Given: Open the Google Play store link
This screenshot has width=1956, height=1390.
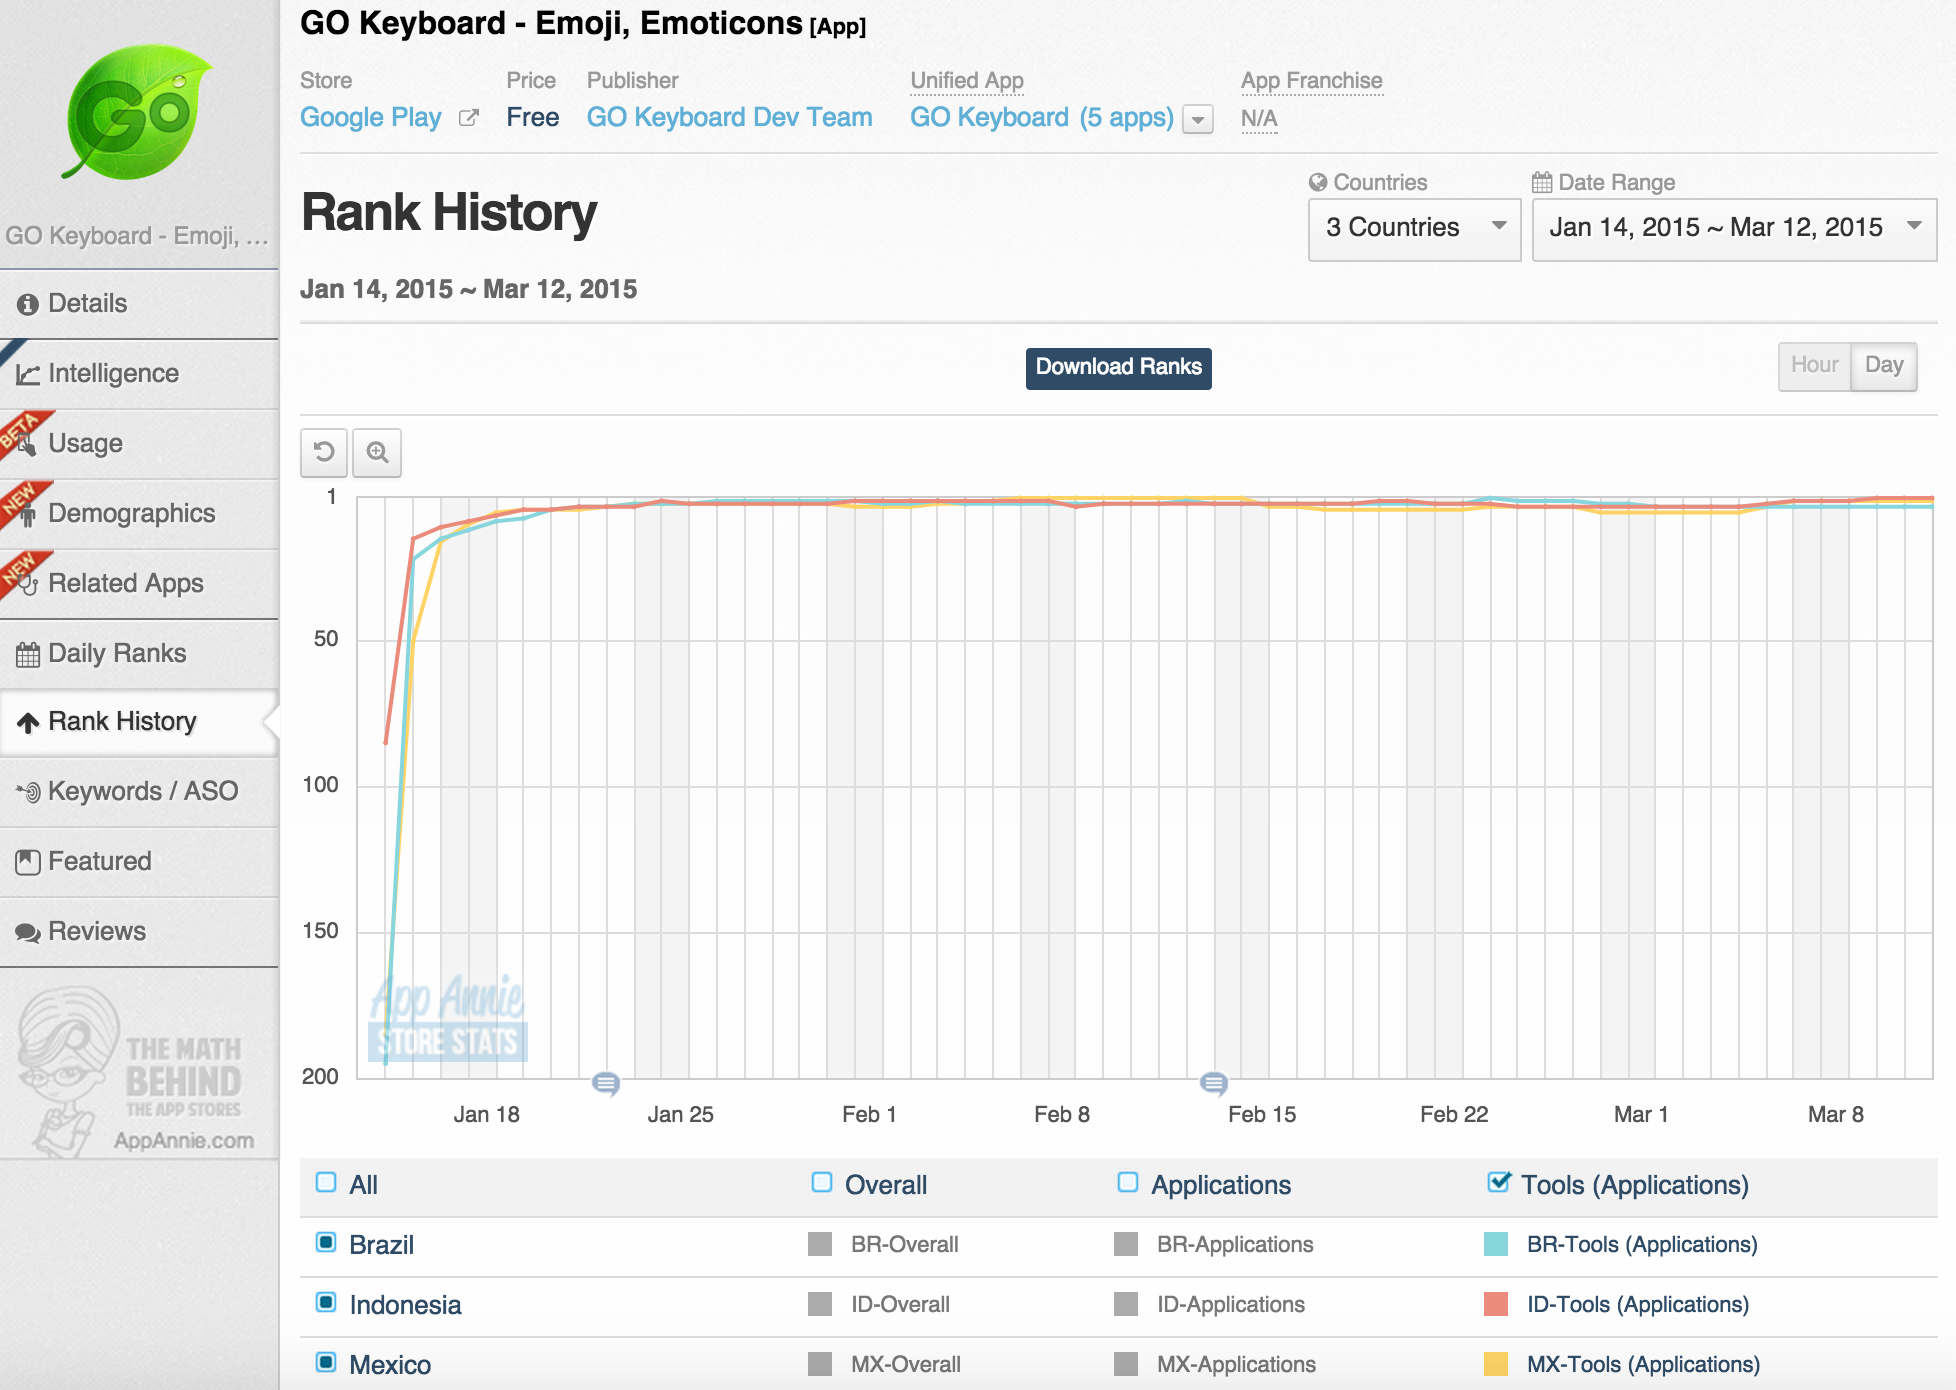Looking at the screenshot, I should (x=371, y=118).
